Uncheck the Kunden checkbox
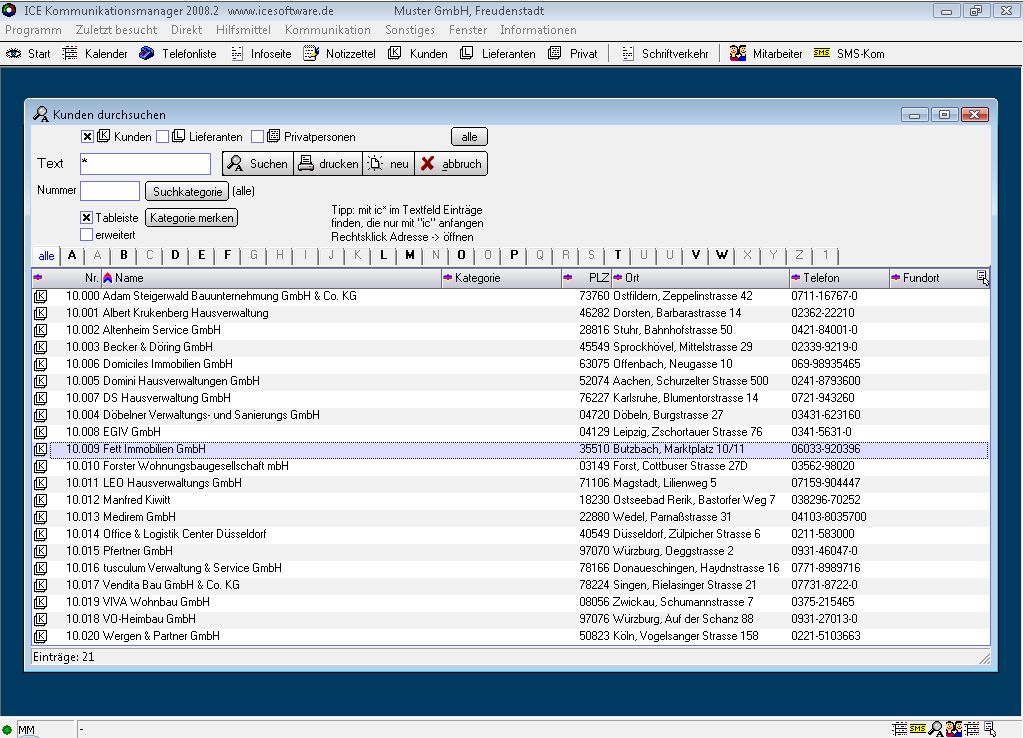The image size is (1024, 738). tap(87, 137)
